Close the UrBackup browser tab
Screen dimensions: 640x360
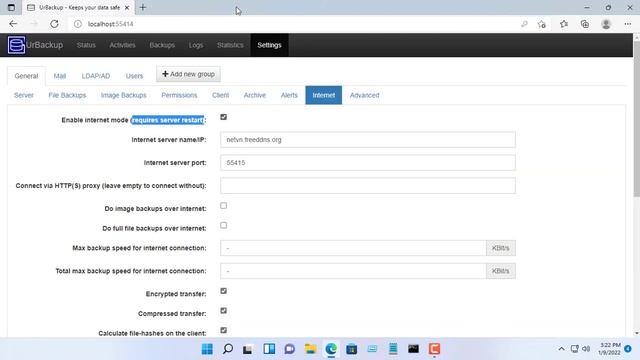point(127,7)
